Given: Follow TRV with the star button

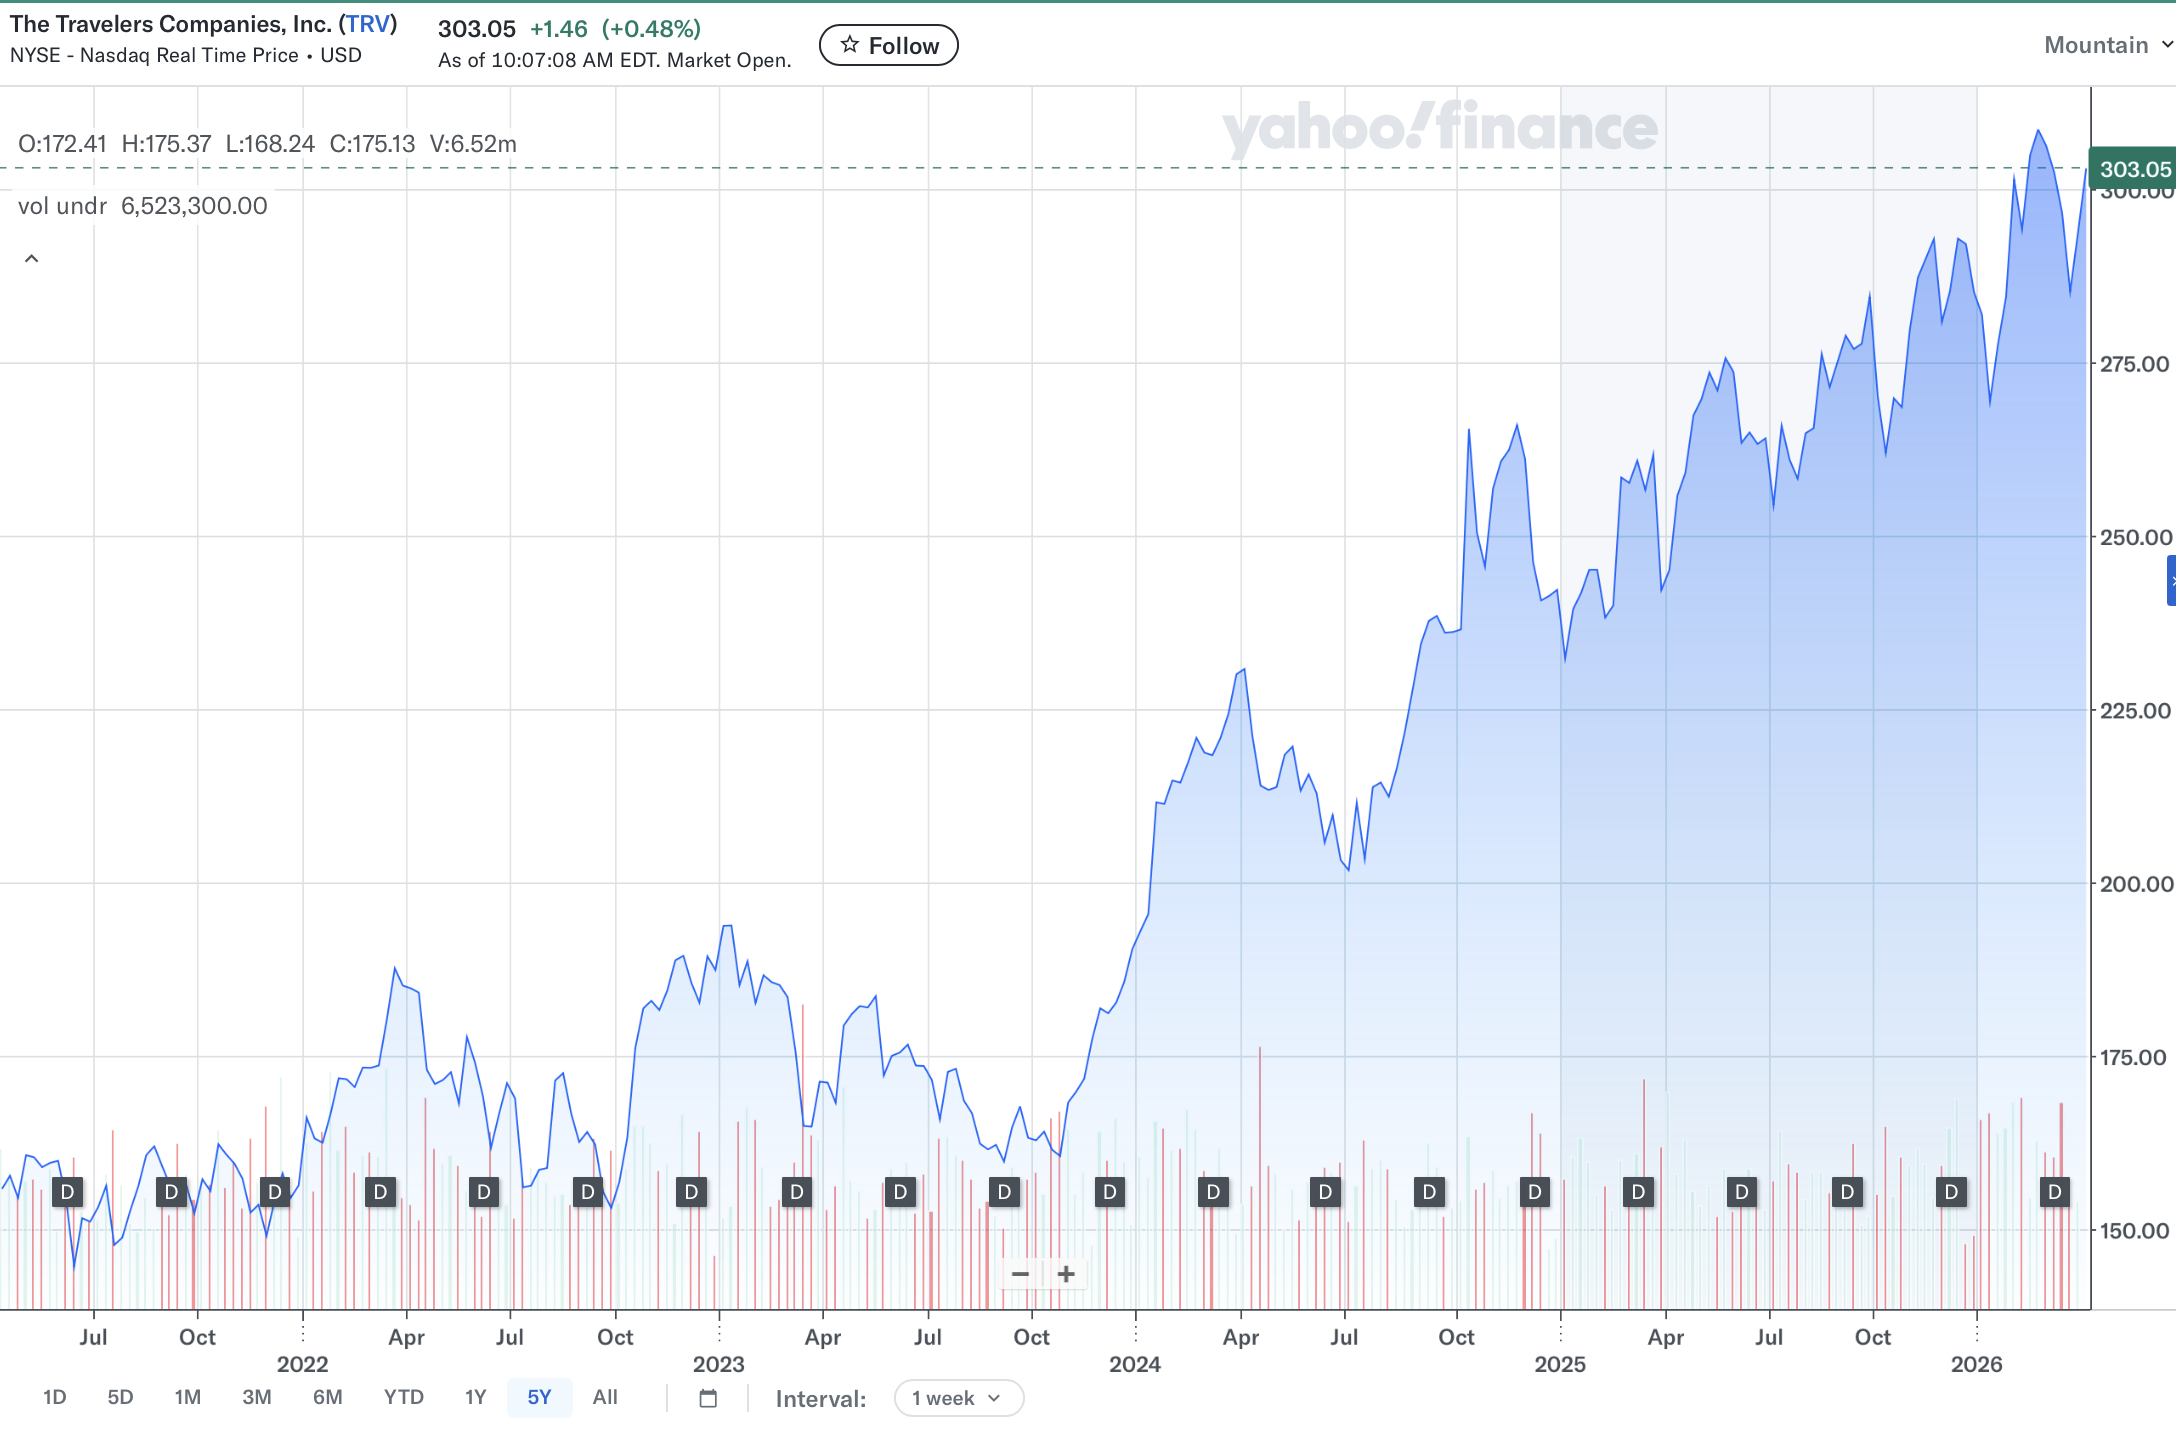Looking at the screenshot, I should coord(888,45).
